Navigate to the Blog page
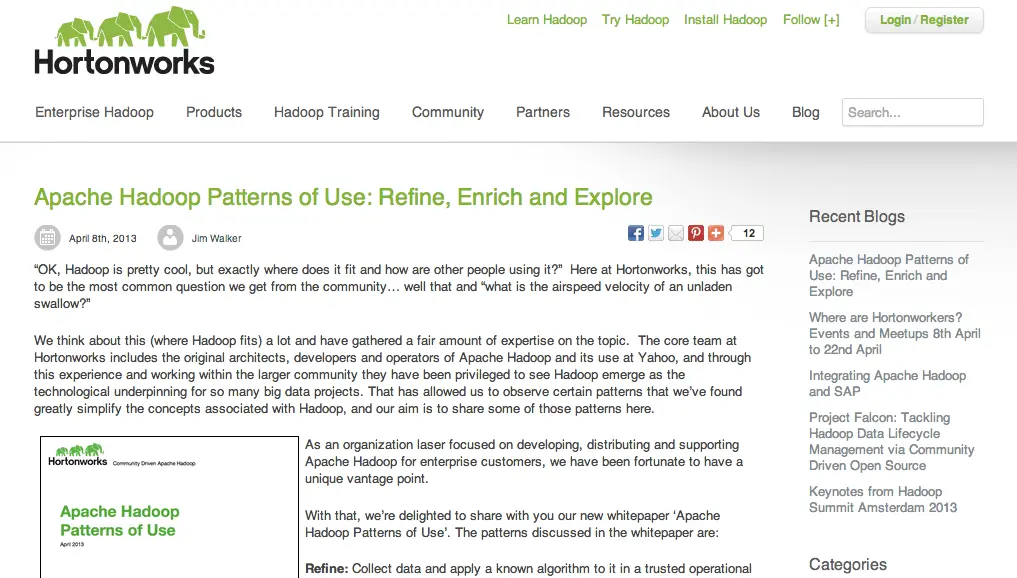 (x=805, y=112)
